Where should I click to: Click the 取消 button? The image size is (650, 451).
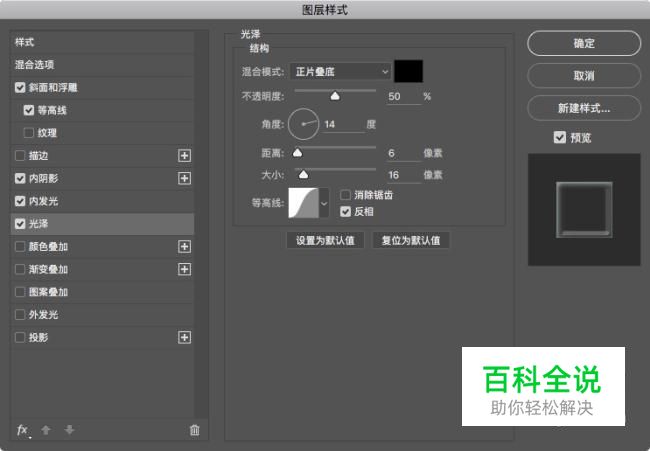pyautogui.click(x=584, y=75)
